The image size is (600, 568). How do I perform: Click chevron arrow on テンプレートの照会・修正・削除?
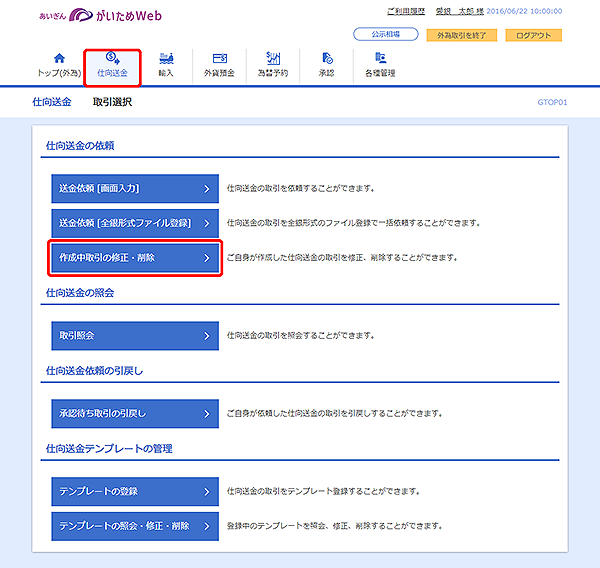207,526
